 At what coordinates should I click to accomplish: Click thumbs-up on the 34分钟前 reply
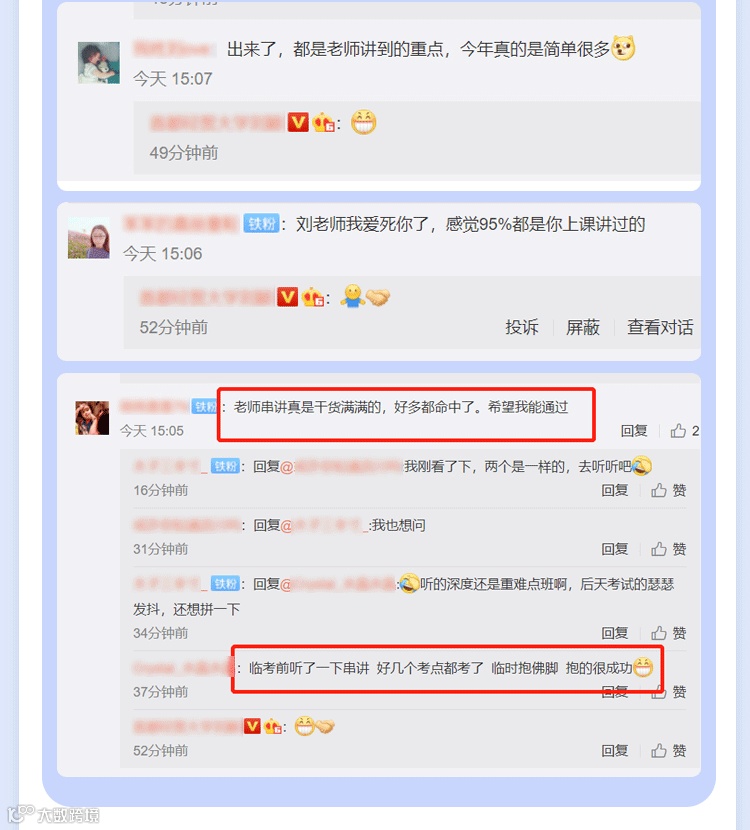tap(659, 633)
